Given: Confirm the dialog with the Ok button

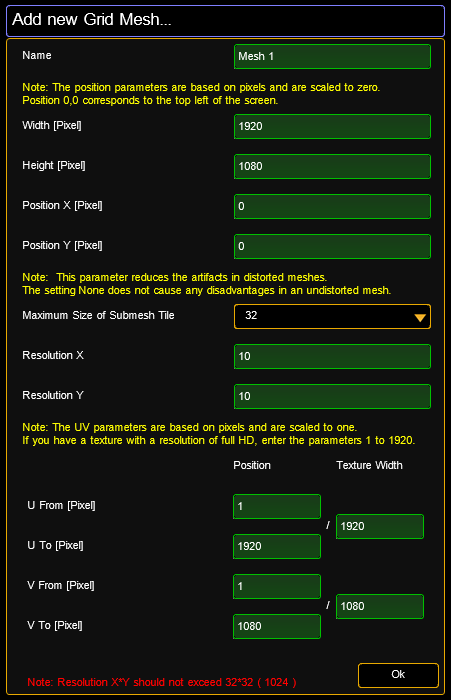Looking at the screenshot, I should click(x=398, y=675).
